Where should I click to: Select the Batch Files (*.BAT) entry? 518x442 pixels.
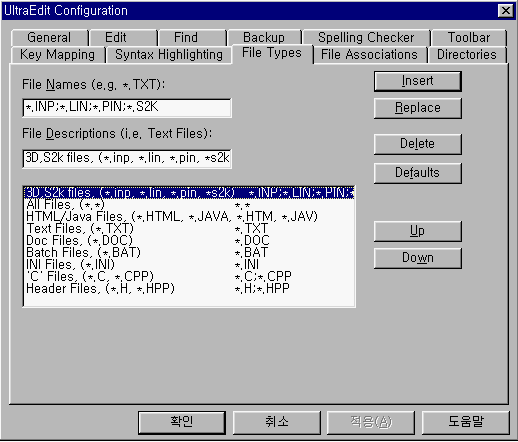pyautogui.click(x=189, y=253)
